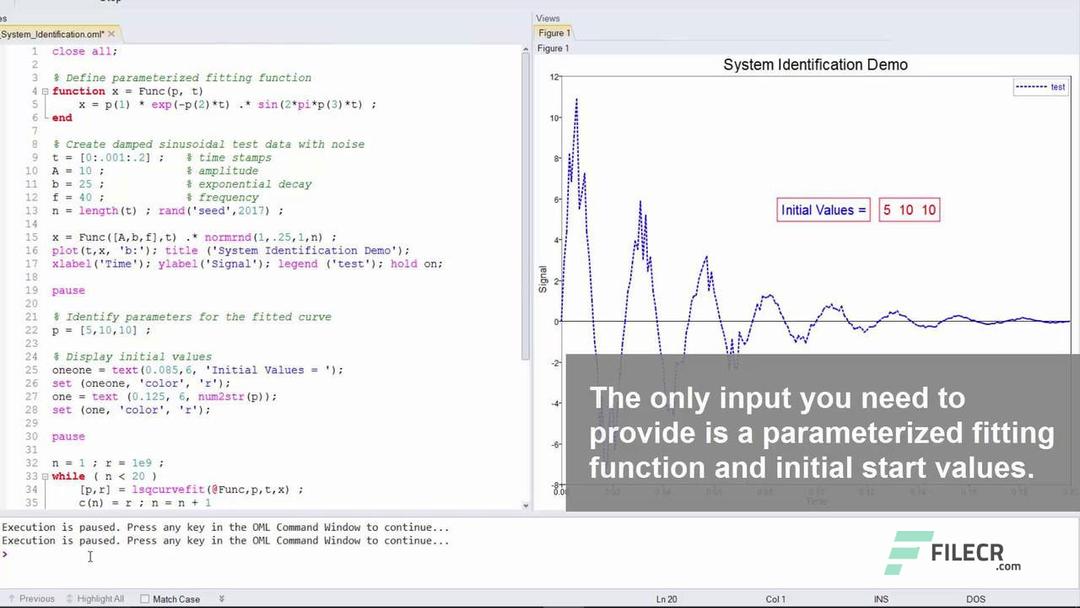Switch to the Figure 1 tab
The height and width of the screenshot is (608, 1080).
(554, 32)
